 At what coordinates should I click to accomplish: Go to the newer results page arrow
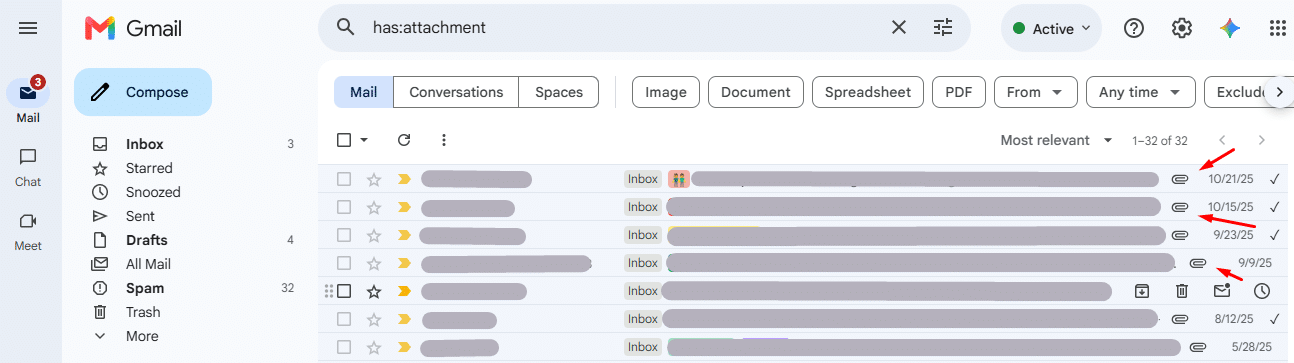pyautogui.click(x=1222, y=140)
